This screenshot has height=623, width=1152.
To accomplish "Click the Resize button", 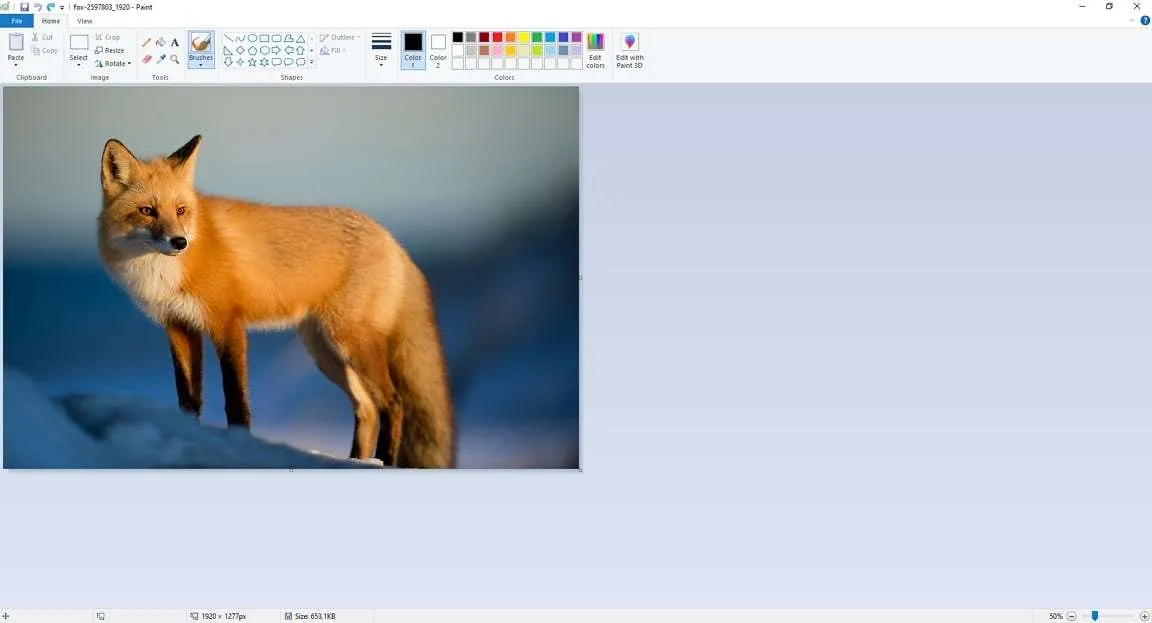I will click(109, 51).
